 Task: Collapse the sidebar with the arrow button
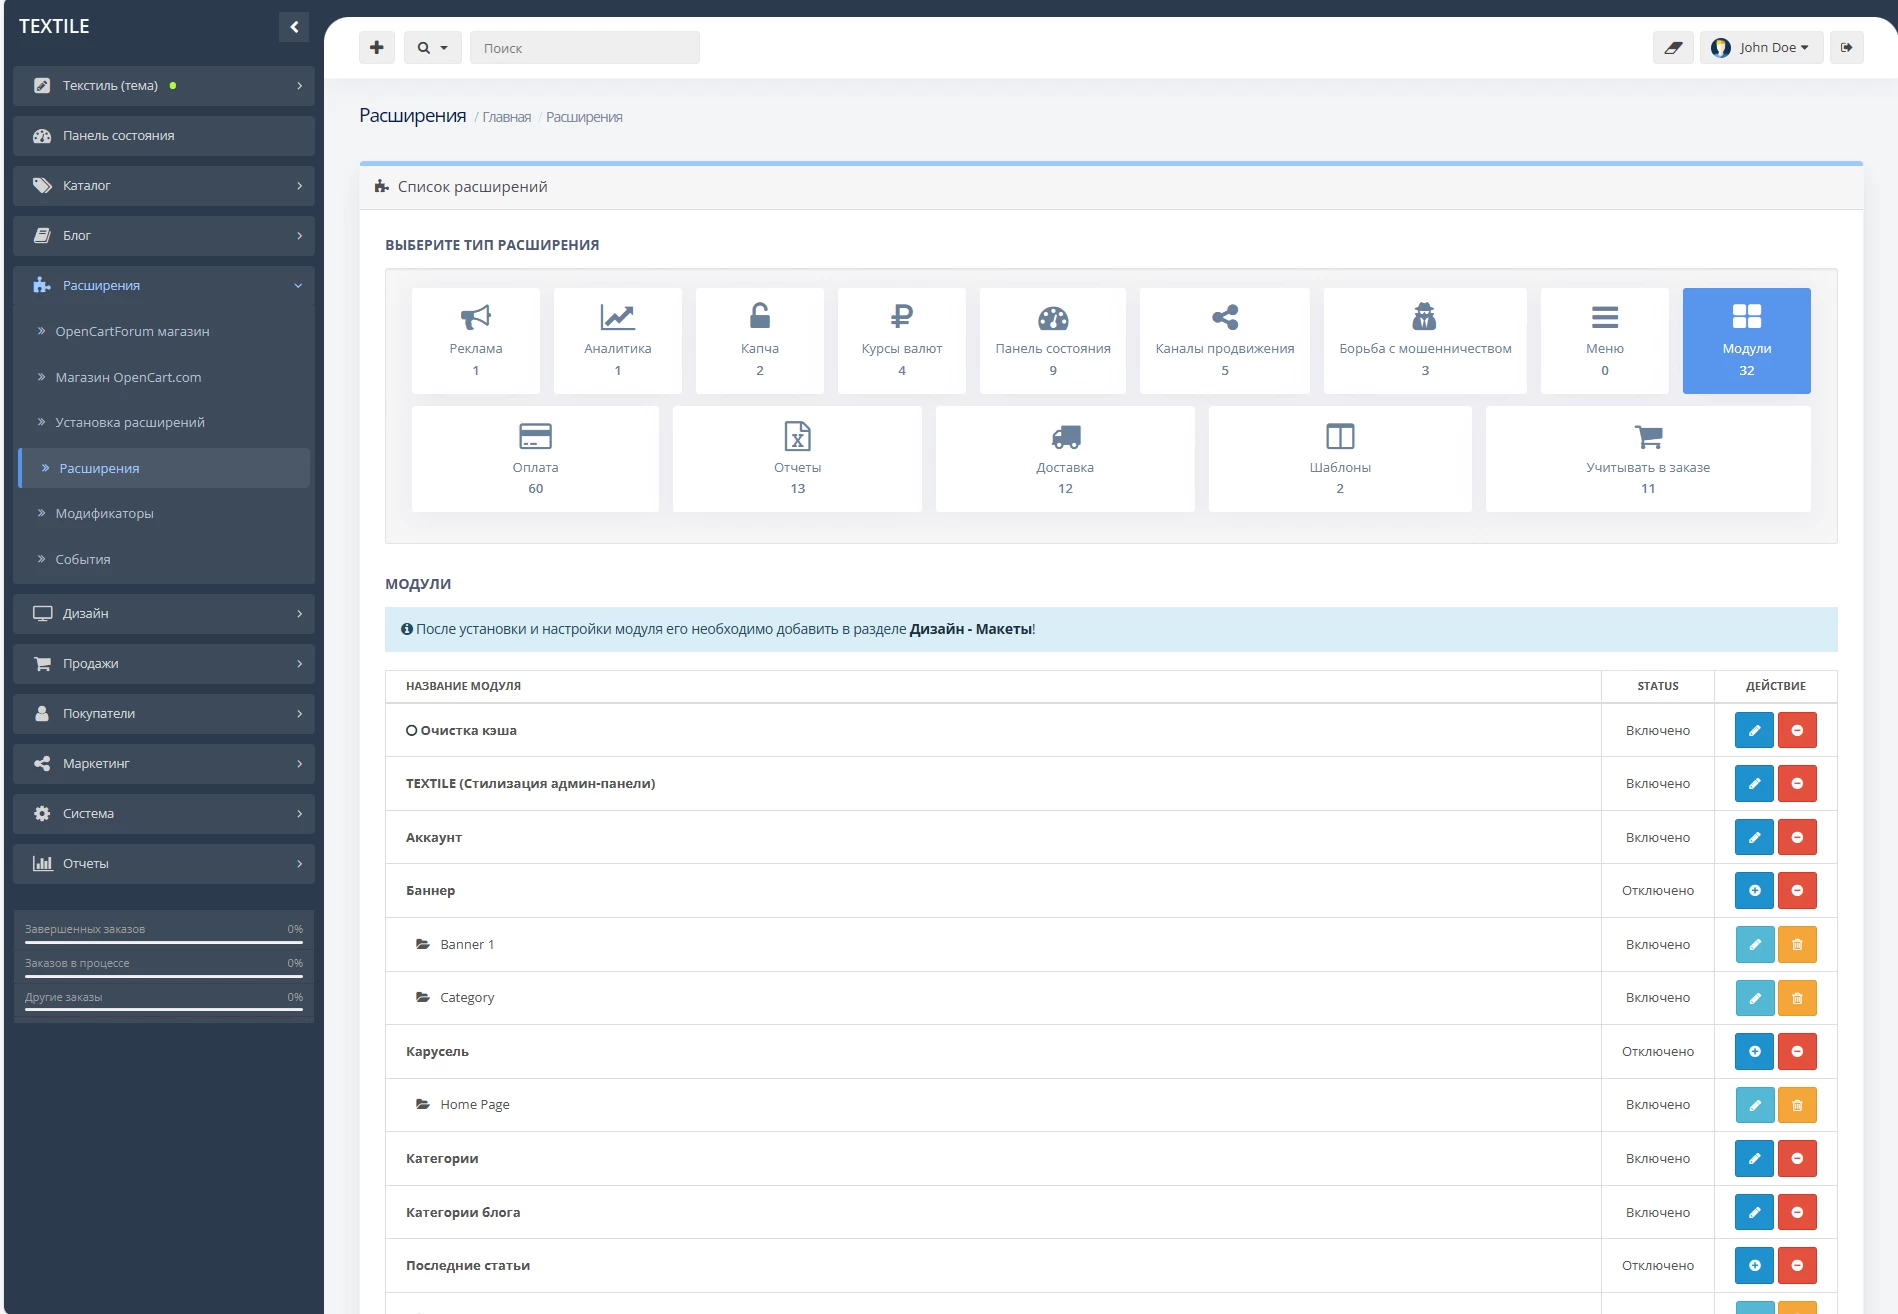click(x=294, y=27)
